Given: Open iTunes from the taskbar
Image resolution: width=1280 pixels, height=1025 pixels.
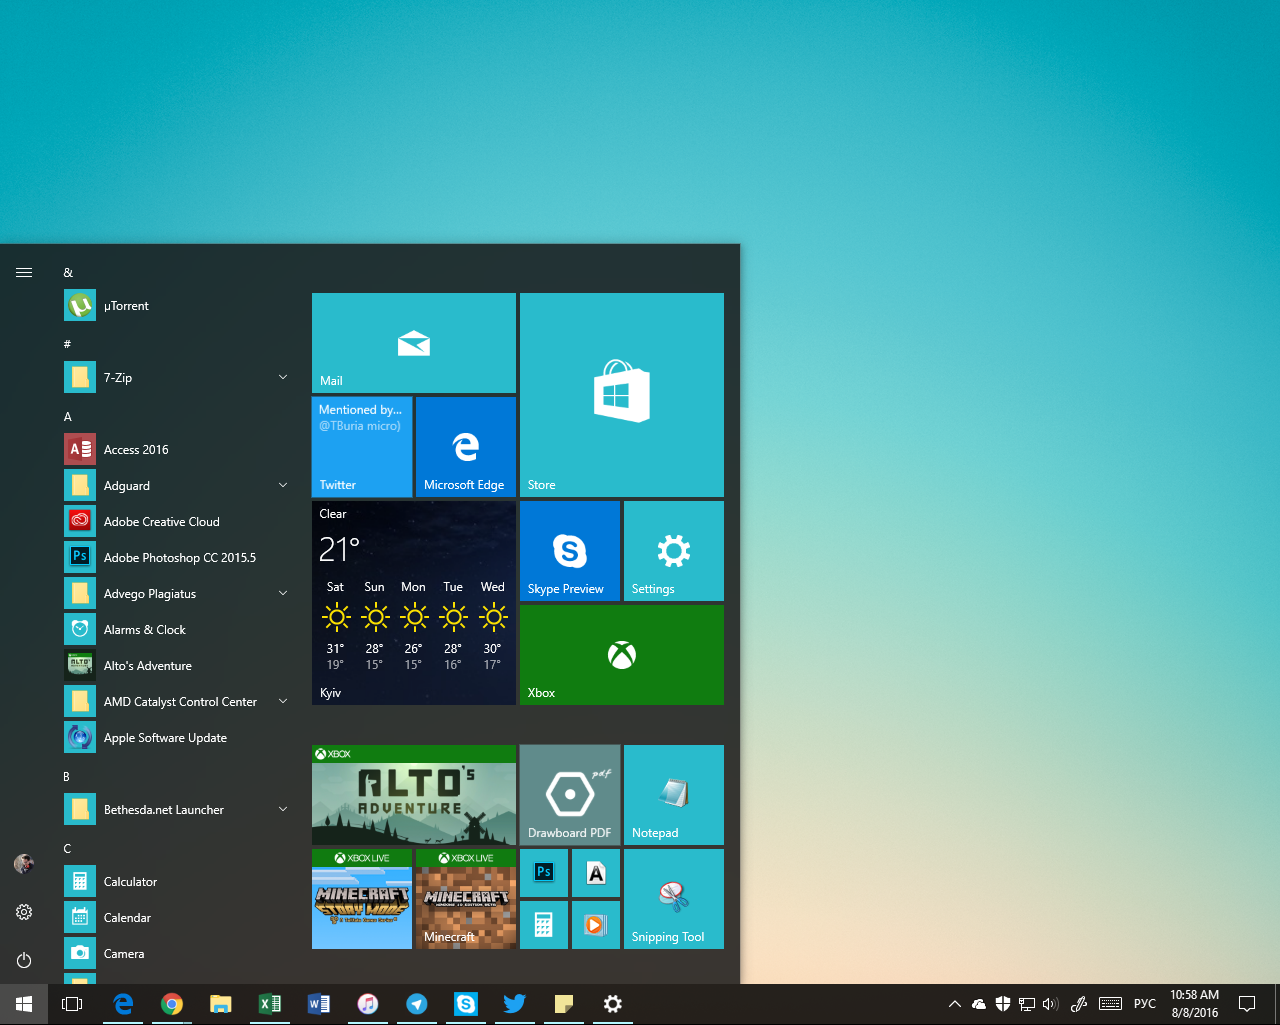Looking at the screenshot, I should [368, 1004].
